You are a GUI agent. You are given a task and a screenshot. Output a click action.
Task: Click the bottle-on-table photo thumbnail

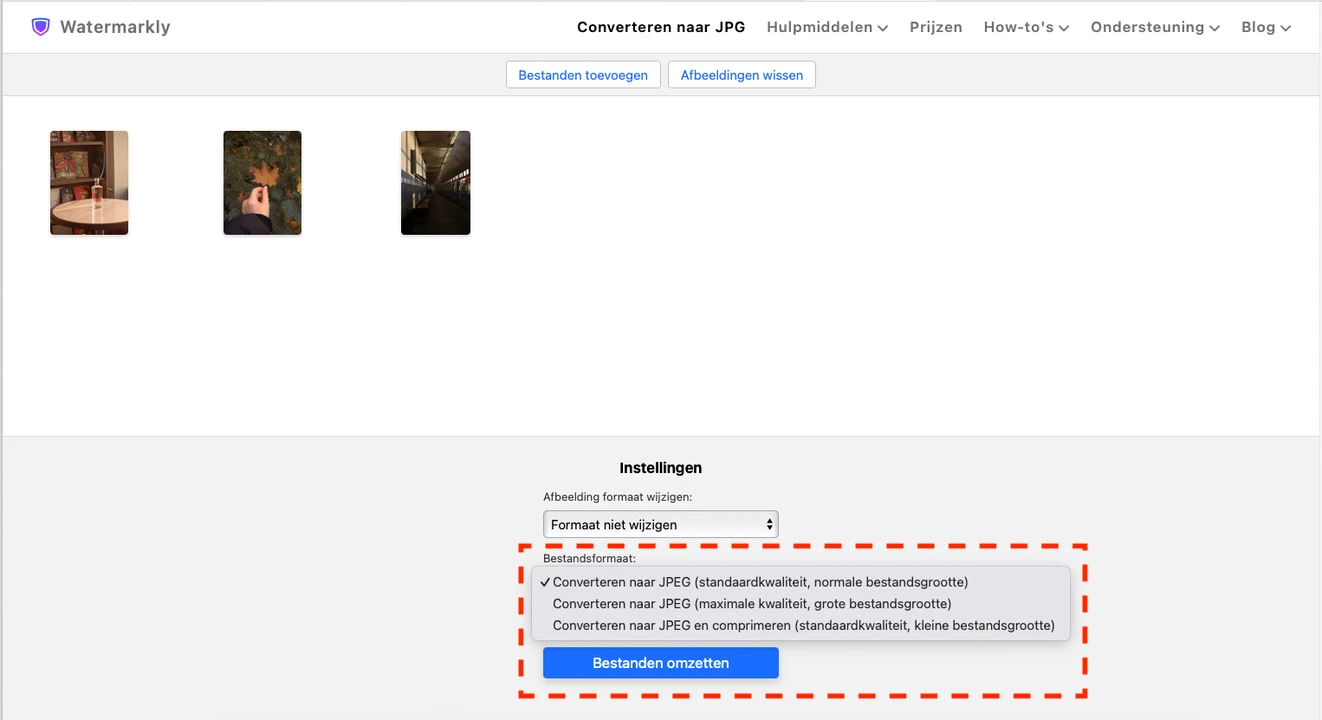(89, 182)
